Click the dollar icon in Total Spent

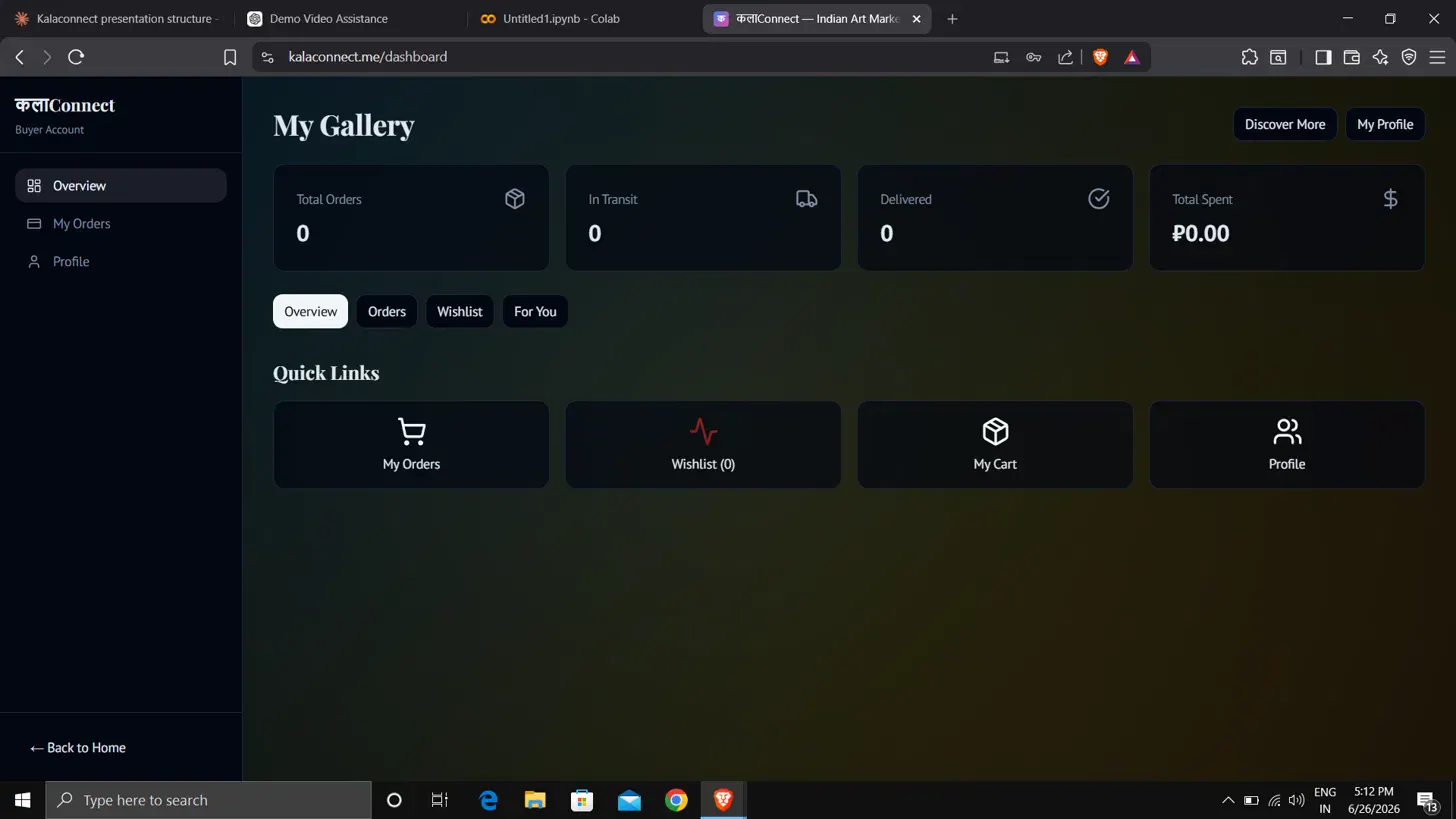[1390, 199]
